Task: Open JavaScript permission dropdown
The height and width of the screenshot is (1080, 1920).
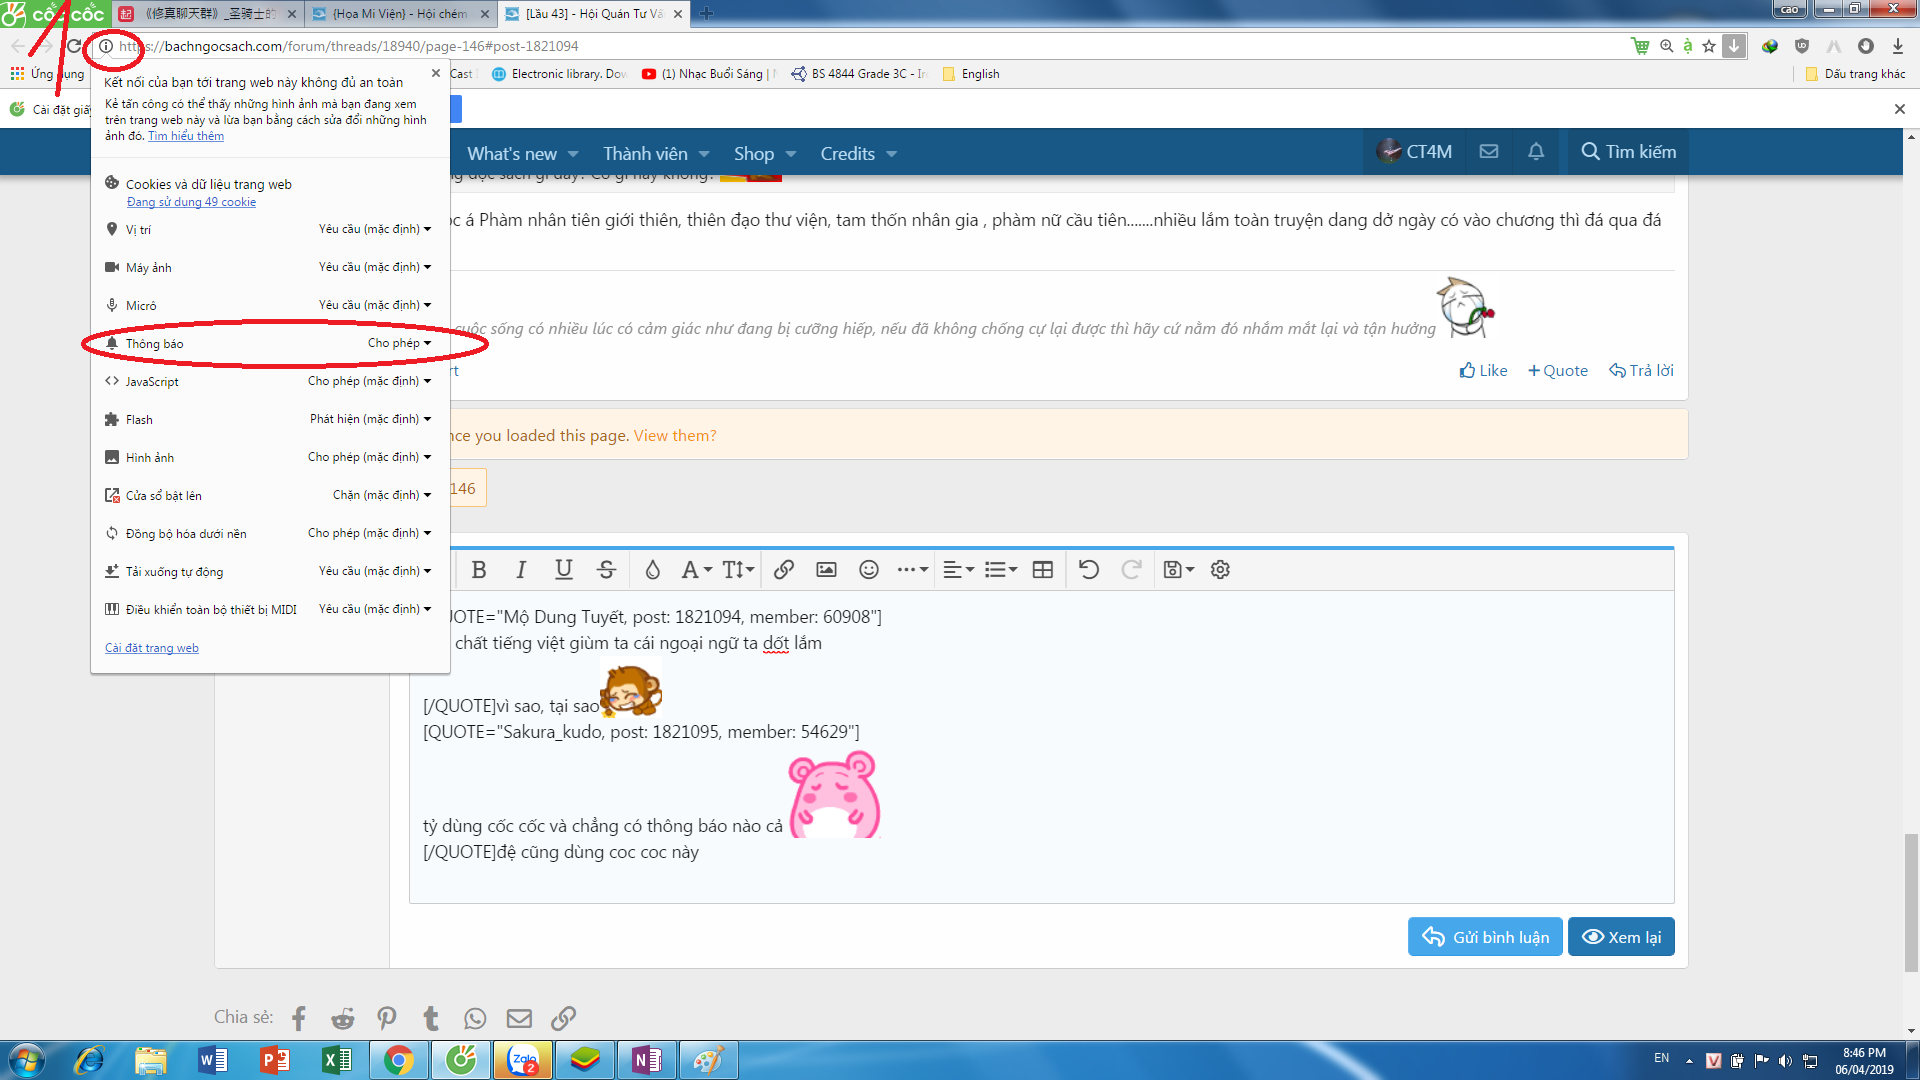Action: pyautogui.click(x=369, y=381)
